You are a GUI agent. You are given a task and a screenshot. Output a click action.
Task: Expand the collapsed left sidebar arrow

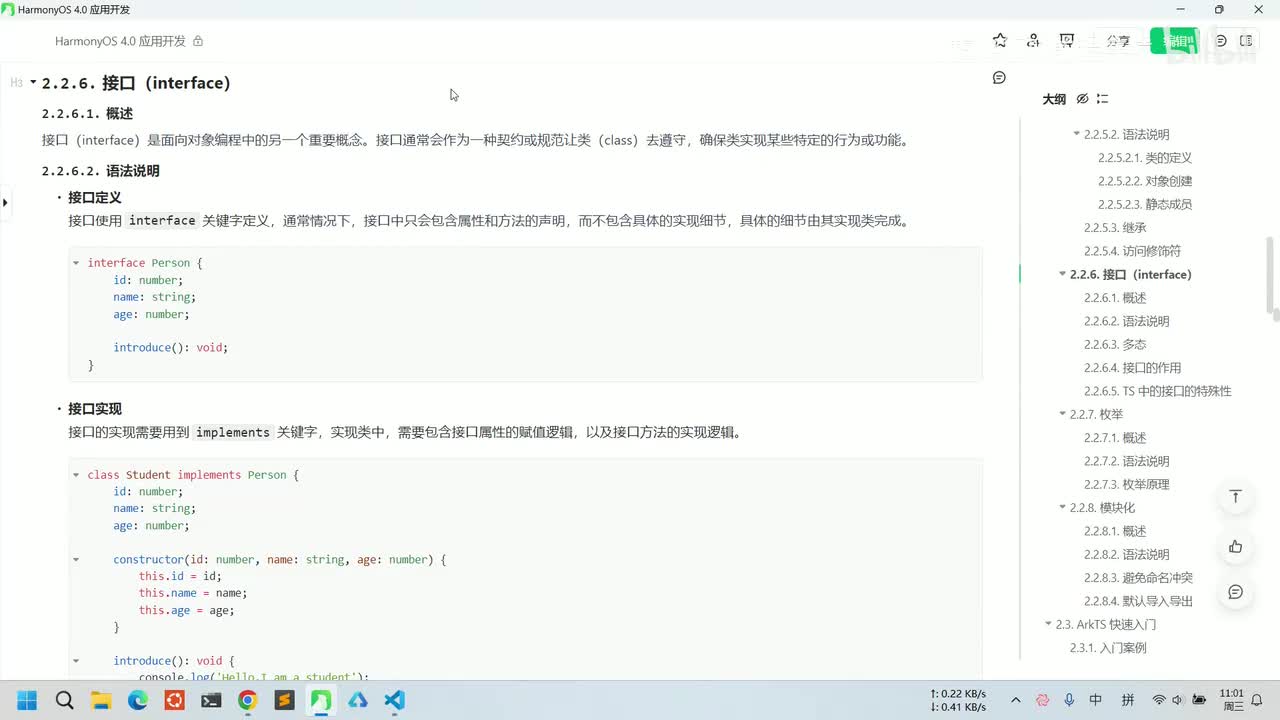[5, 203]
